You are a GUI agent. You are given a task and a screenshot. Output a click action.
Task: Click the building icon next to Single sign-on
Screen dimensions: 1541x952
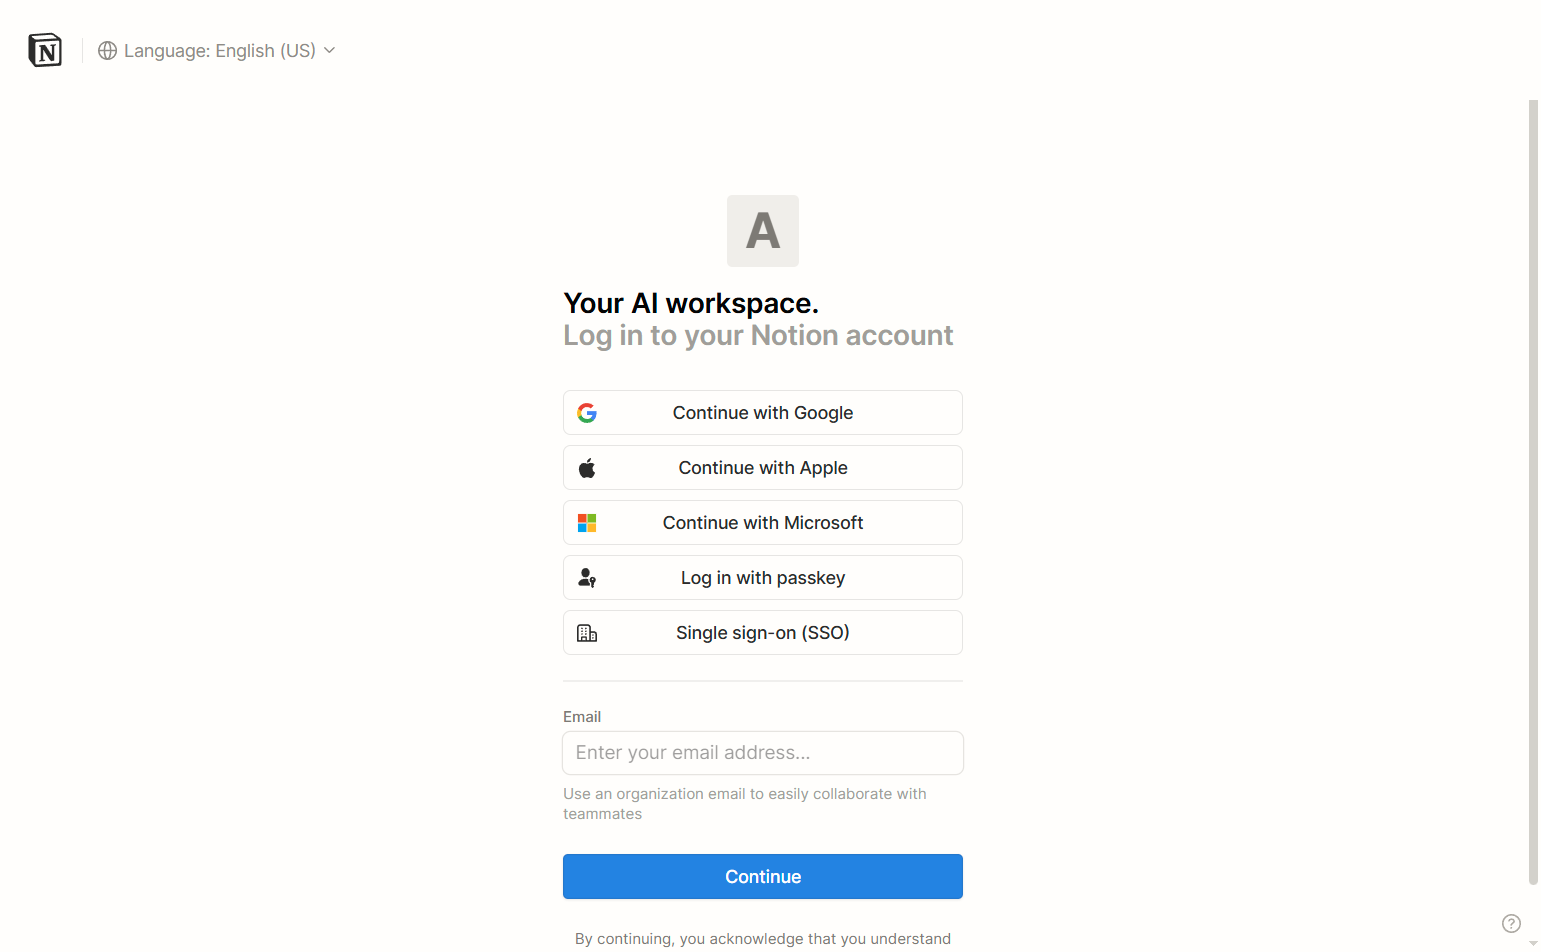tap(587, 632)
